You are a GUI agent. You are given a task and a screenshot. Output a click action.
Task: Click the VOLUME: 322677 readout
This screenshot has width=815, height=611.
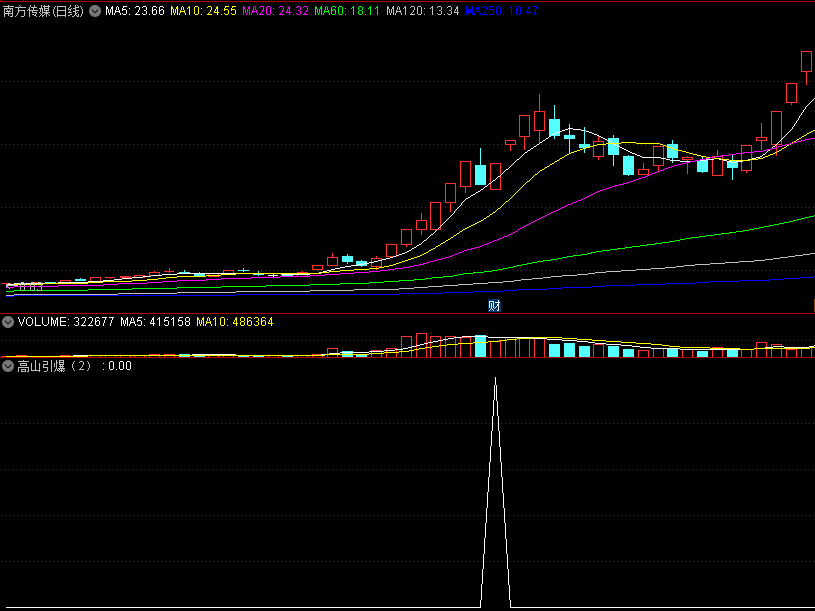point(66,322)
